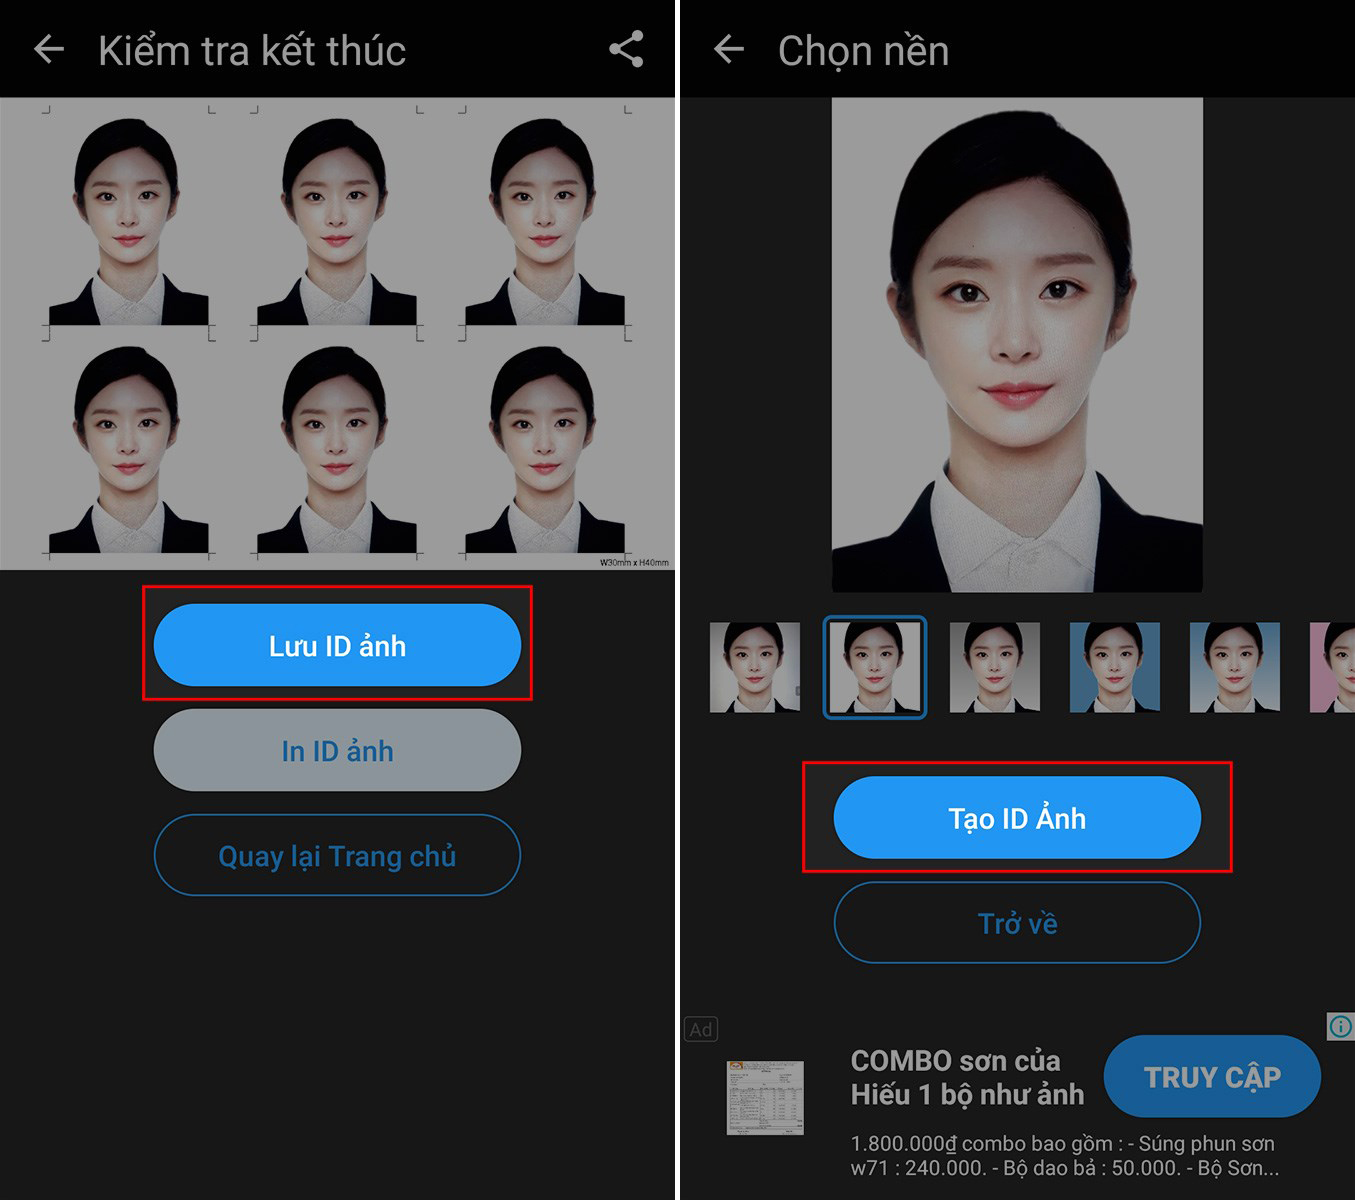Click the ad's product image thumbnail
The width and height of the screenshot is (1355, 1200).
(765, 1098)
